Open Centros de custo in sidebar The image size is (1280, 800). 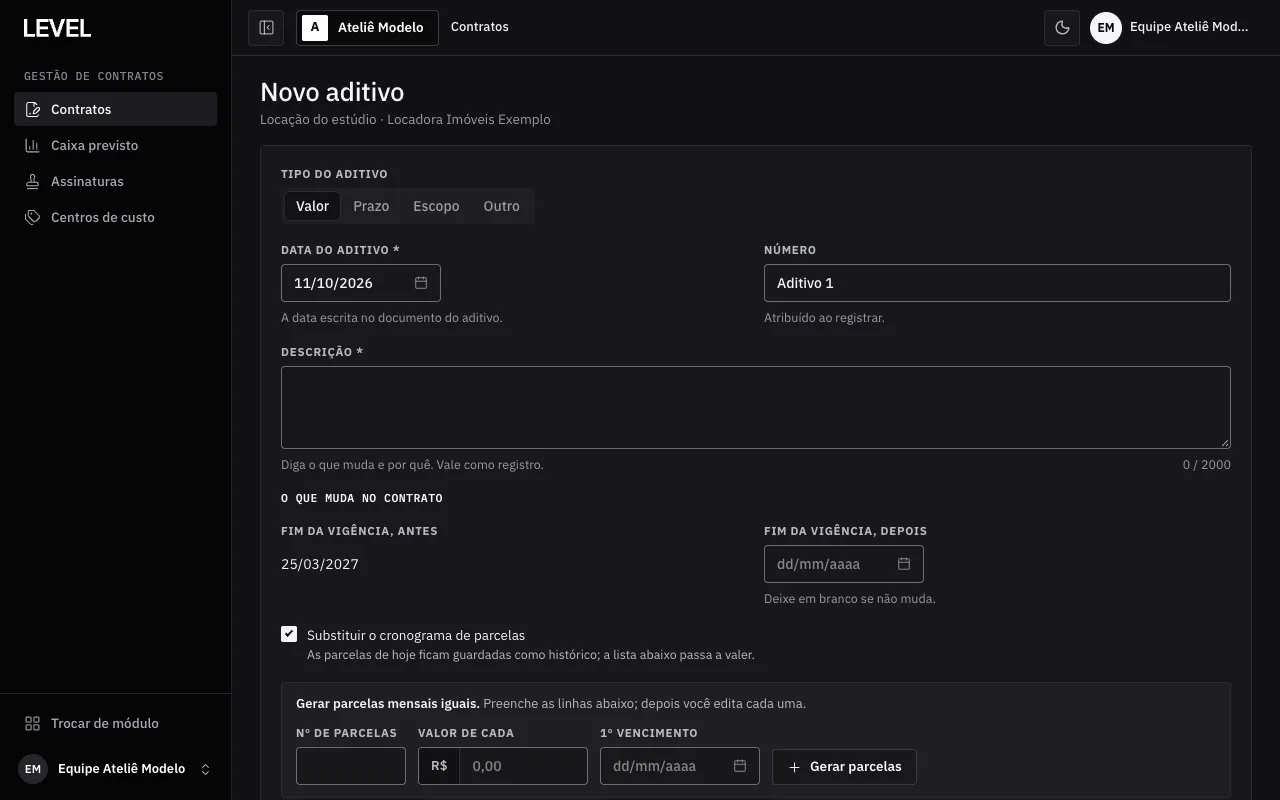click(115, 218)
